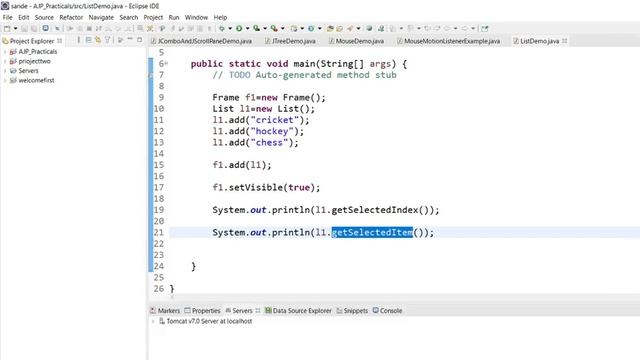
Task: Click the Web Browser globe icon
Action: coord(369,29)
